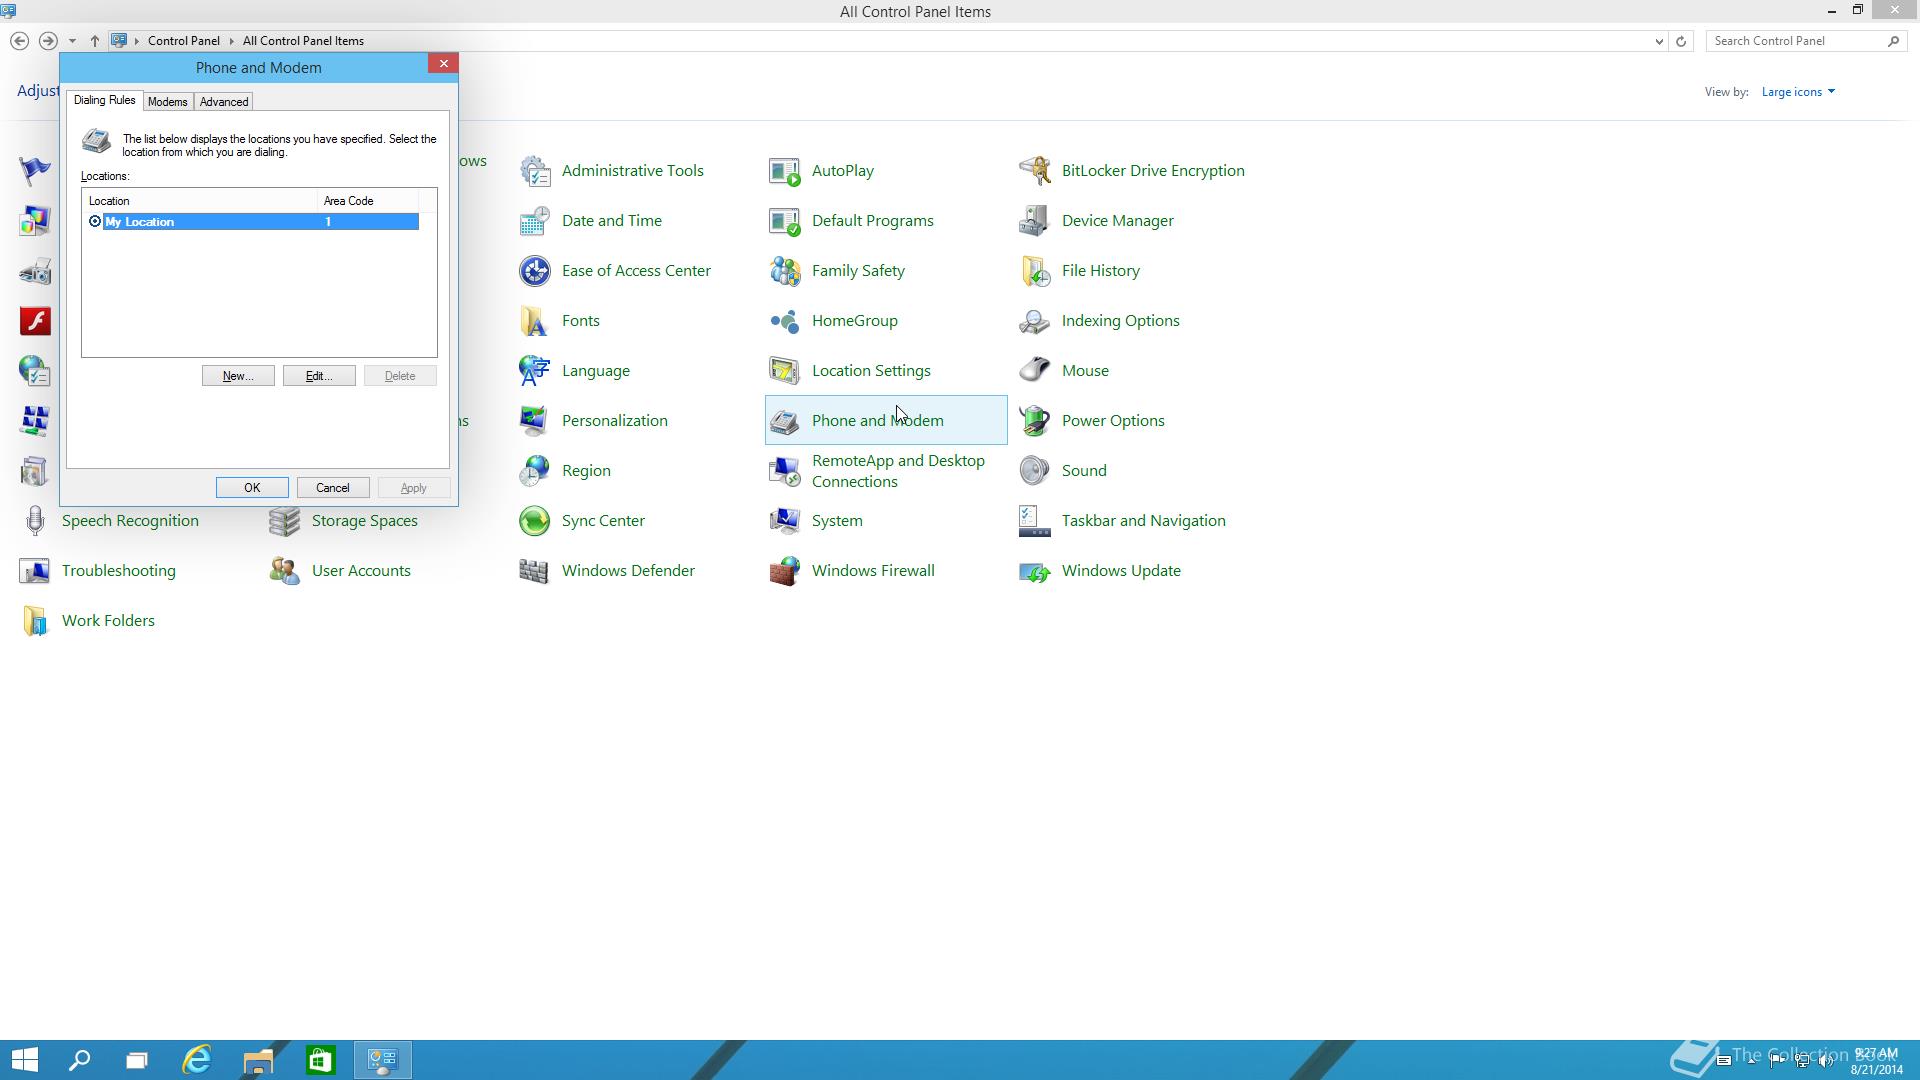Open the AutoPlay icon

[785, 171]
